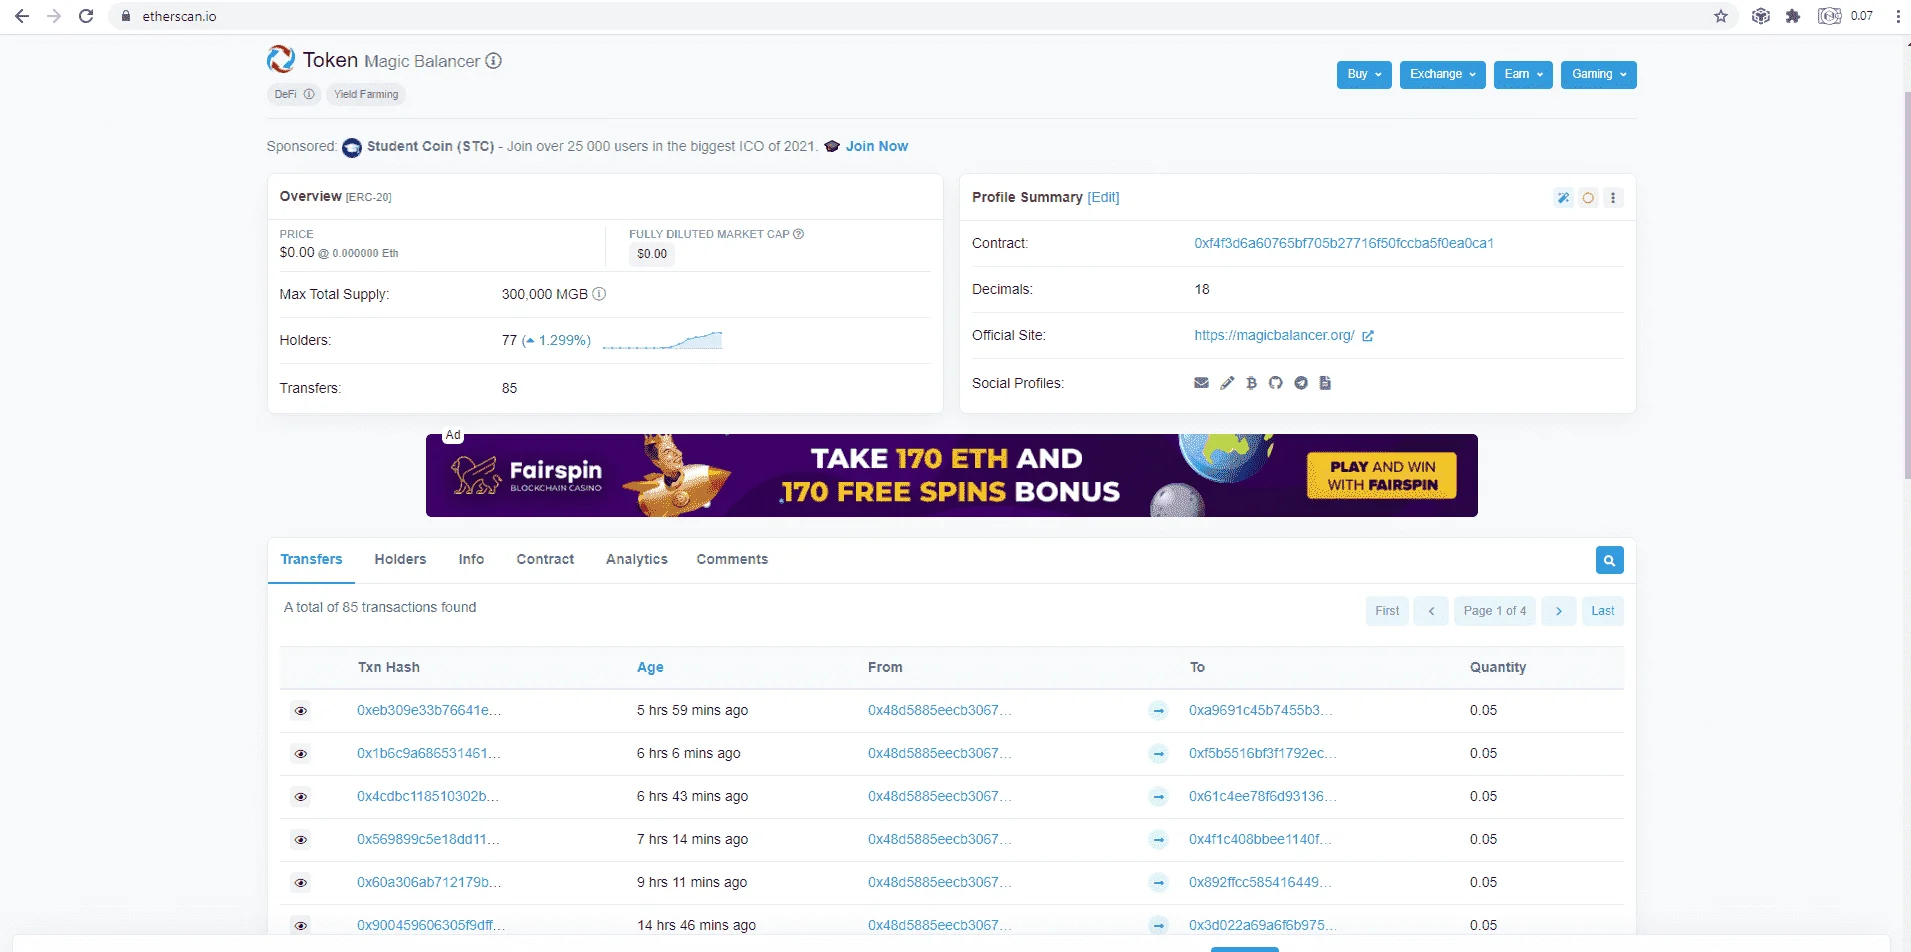Screen dimensions: 1911x952
Task: Click the arrow icon in the 0xf5b5516bf3f1792ec row
Action: pos(1158,754)
